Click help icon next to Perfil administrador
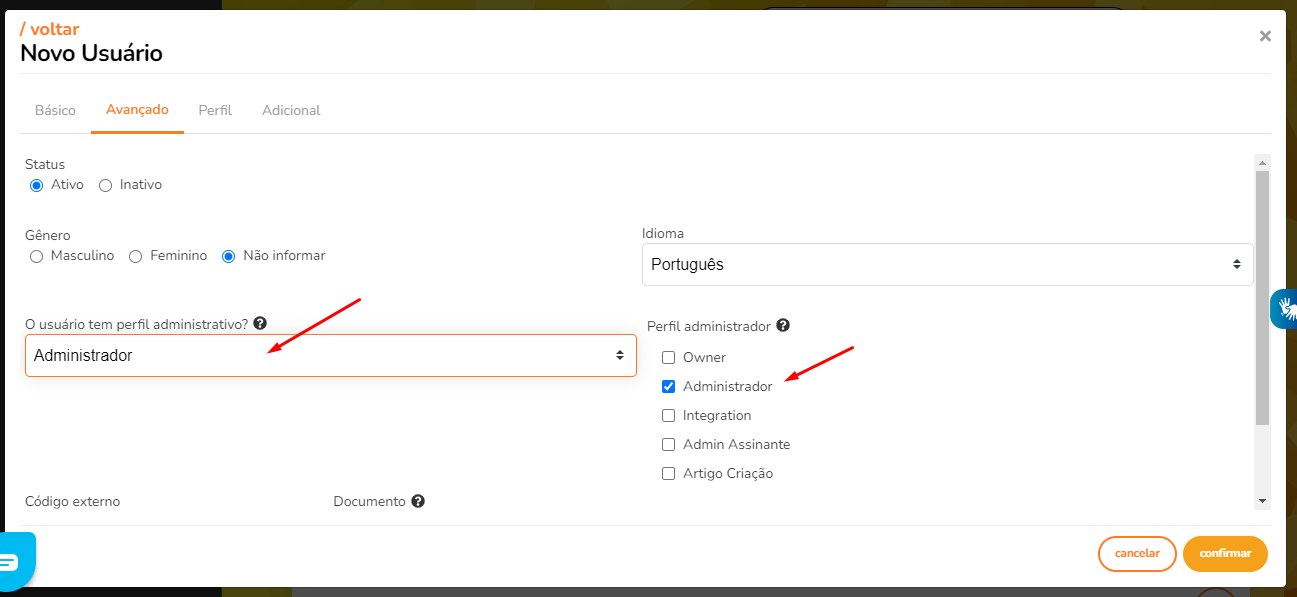The height and width of the screenshot is (597, 1297). point(783,325)
